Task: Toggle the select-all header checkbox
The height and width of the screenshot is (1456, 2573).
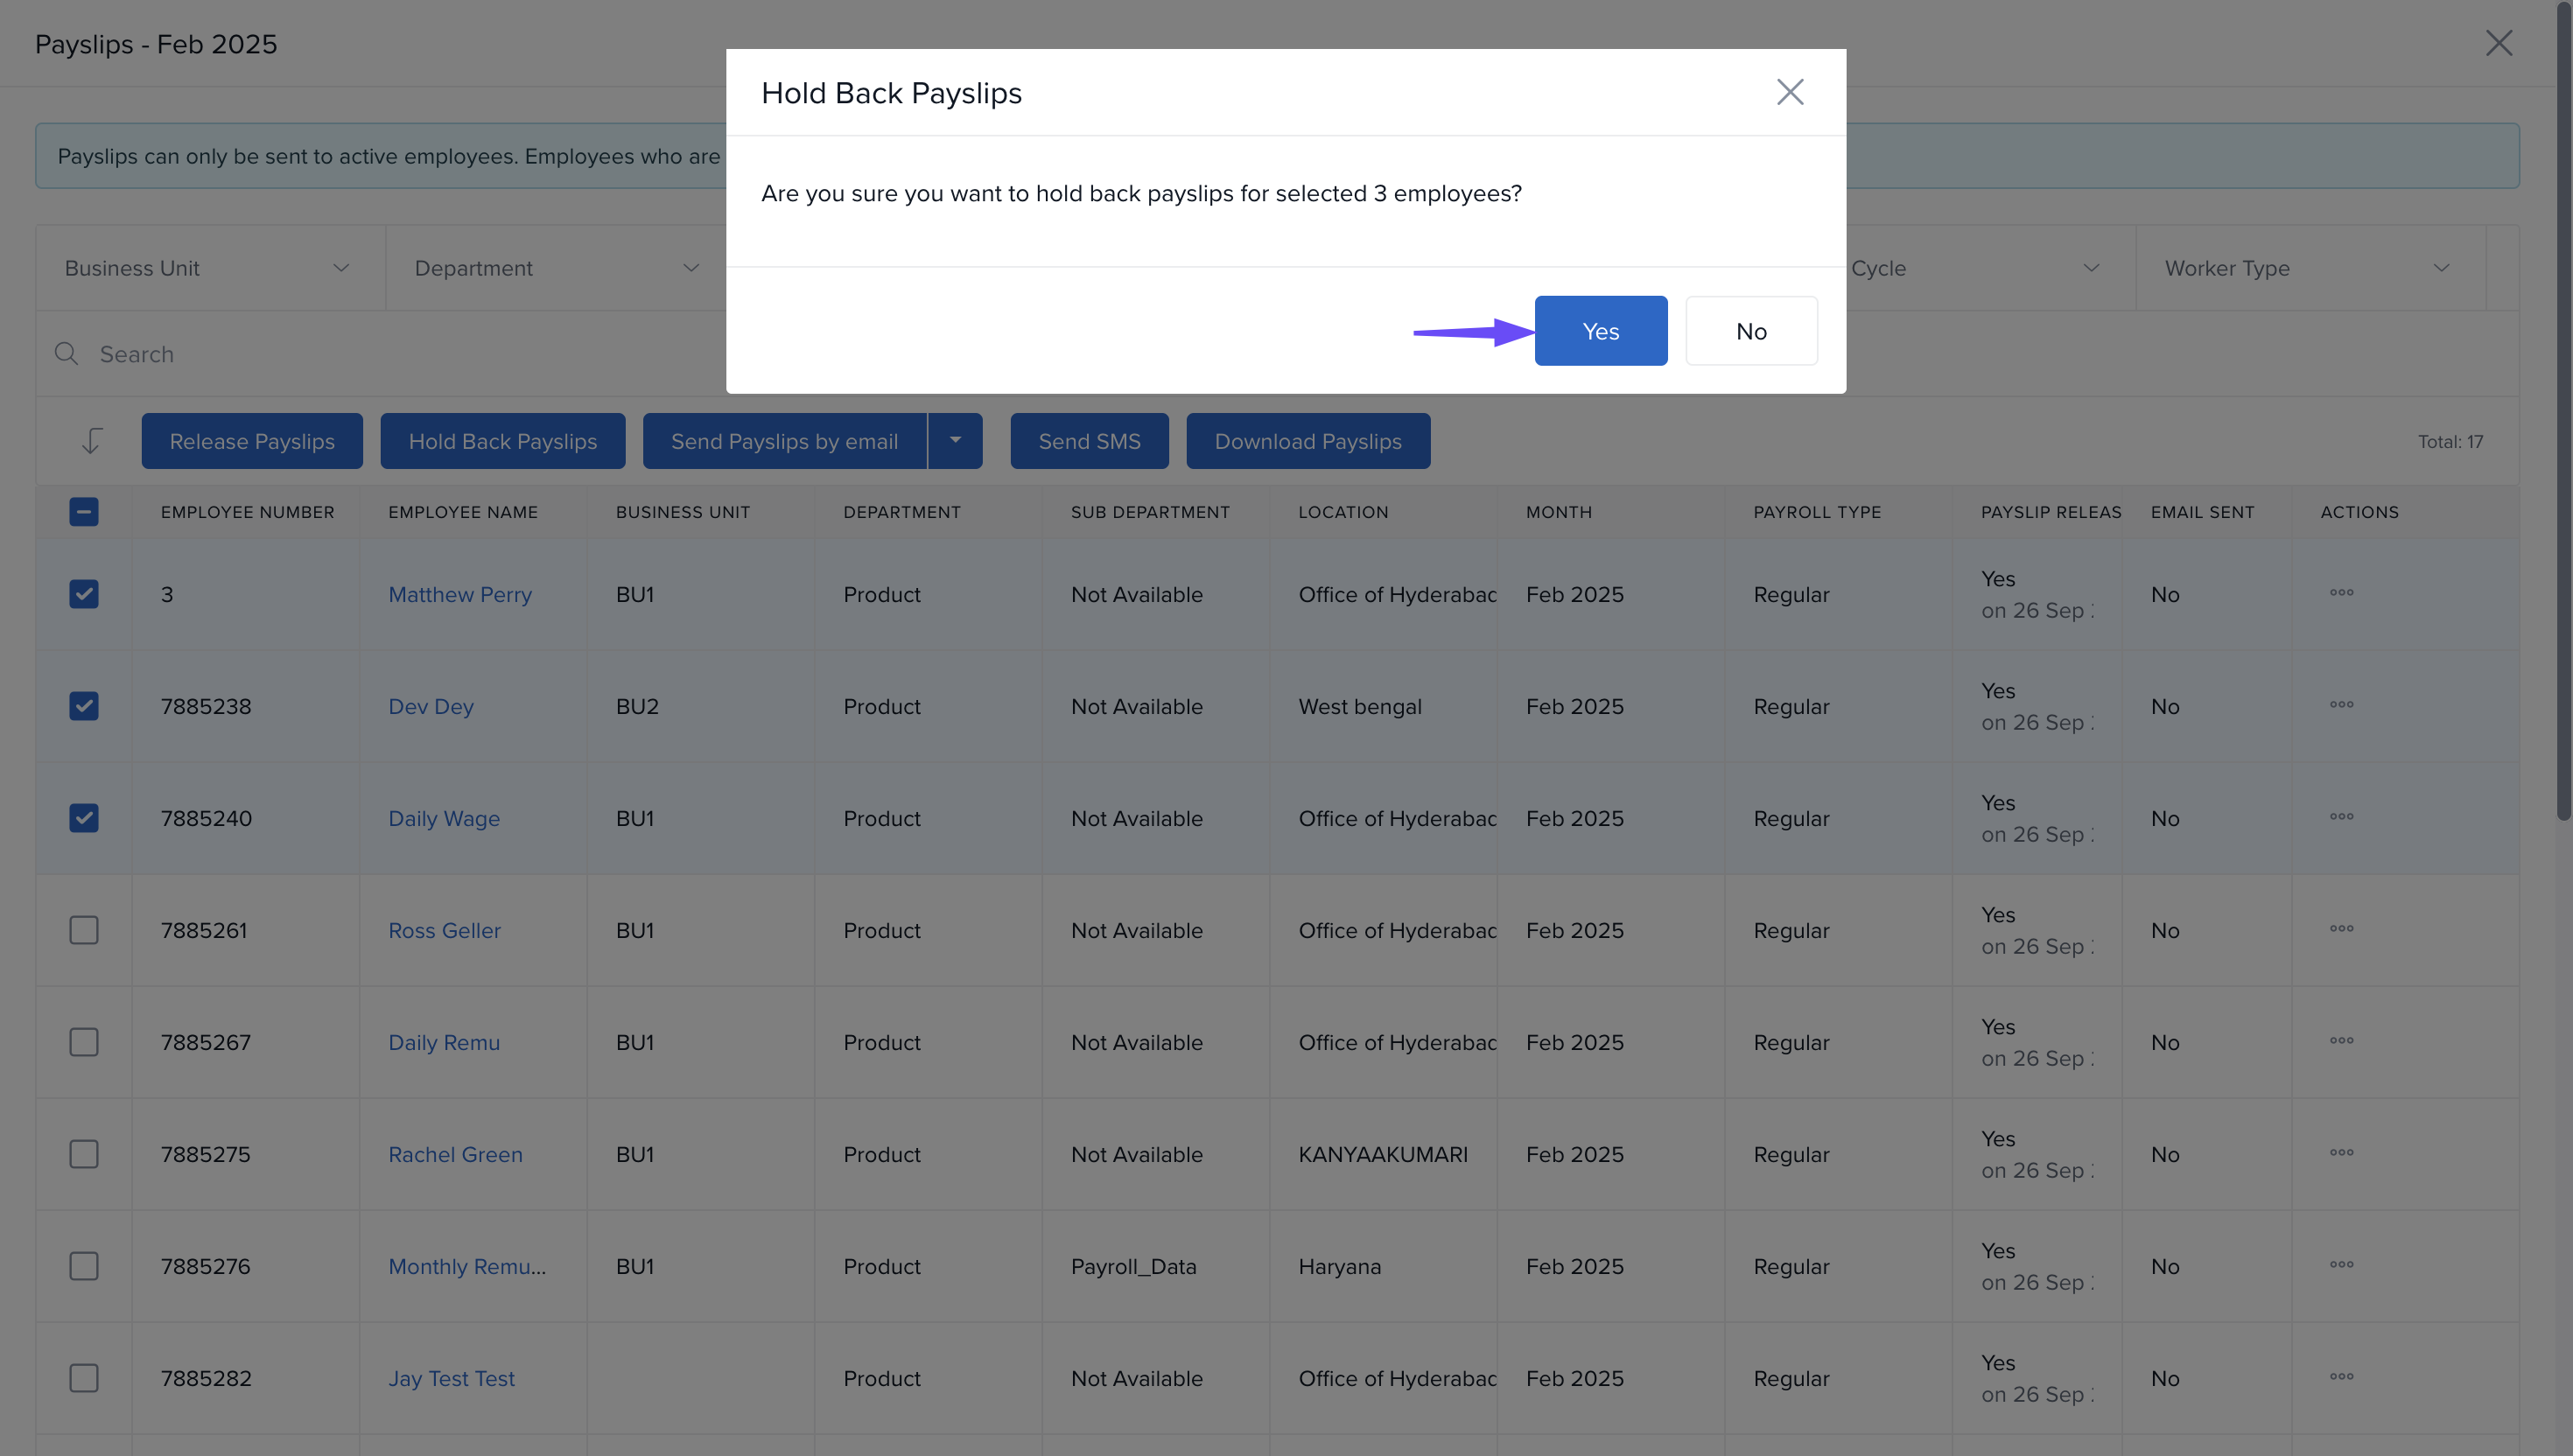Action: point(84,512)
